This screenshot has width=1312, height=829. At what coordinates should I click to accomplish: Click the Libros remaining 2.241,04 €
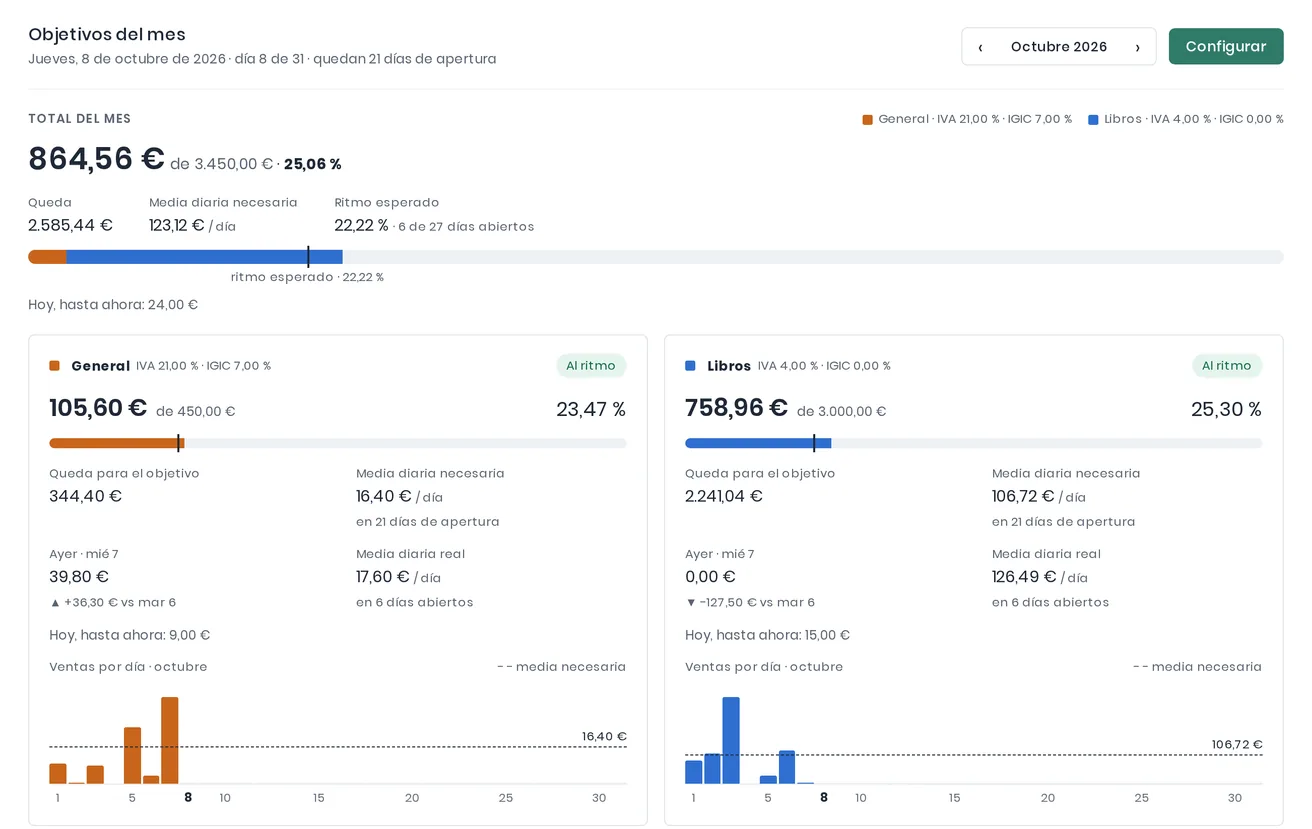724,496
